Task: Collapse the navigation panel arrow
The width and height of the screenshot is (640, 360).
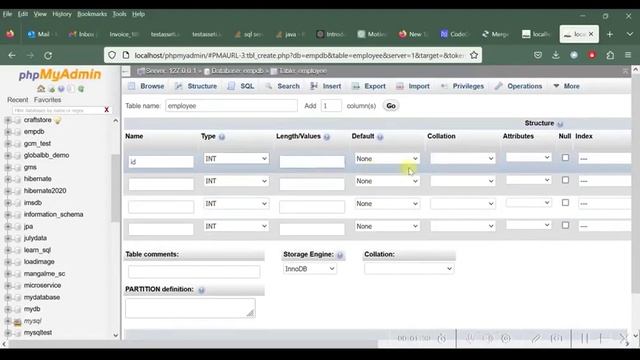Action: click(x=126, y=71)
